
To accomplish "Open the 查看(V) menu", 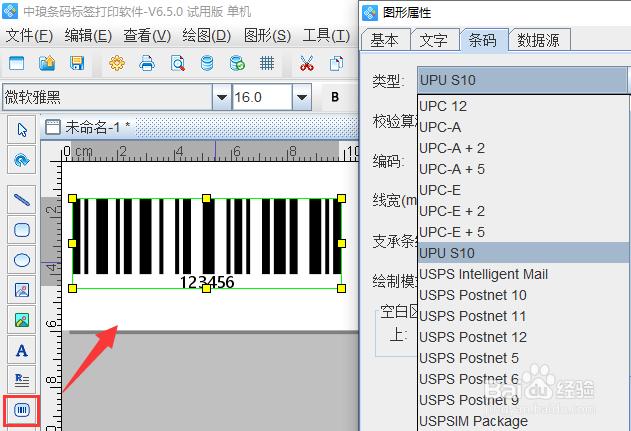I will tap(147, 36).
